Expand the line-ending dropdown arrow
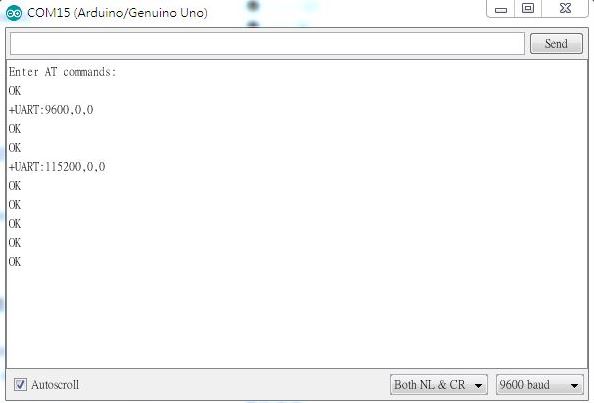Image resolution: width=594 pixels, height=403 pixels. point(478,386)
